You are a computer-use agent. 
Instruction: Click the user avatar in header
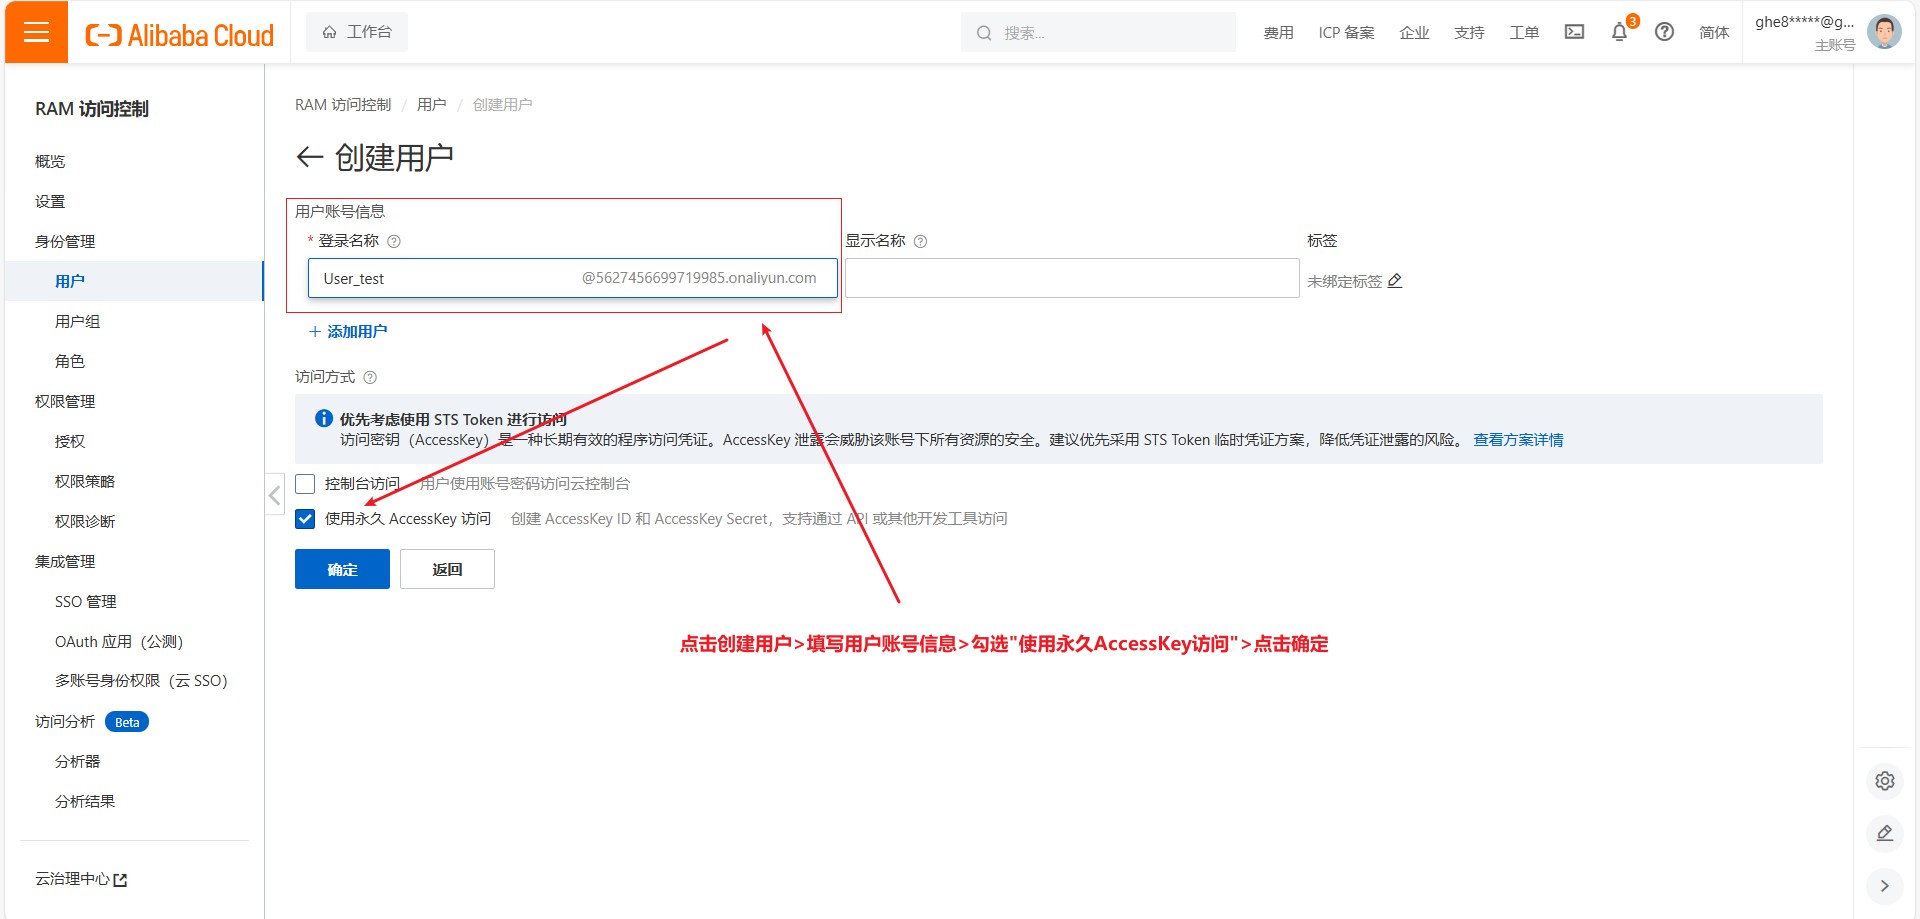[1884, 32]
